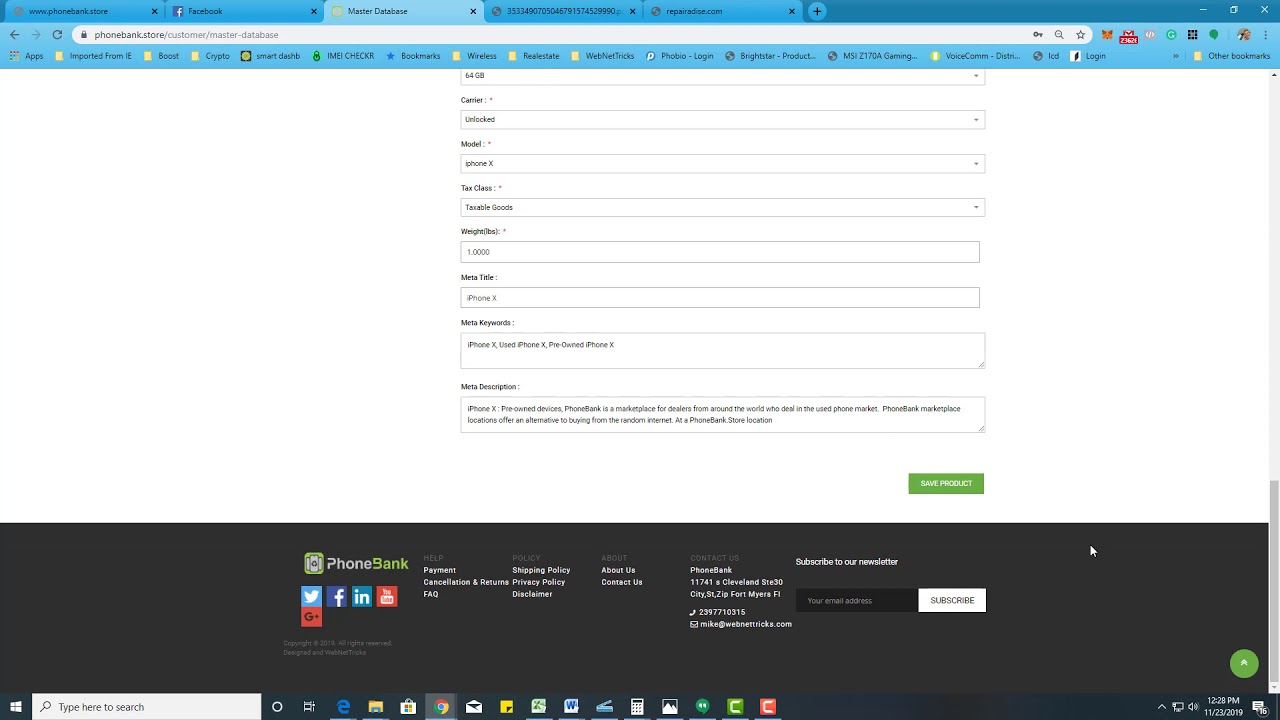Click the Weight(lbs) input field
This screenshot has height=720, width=1280.
point(720,252)
